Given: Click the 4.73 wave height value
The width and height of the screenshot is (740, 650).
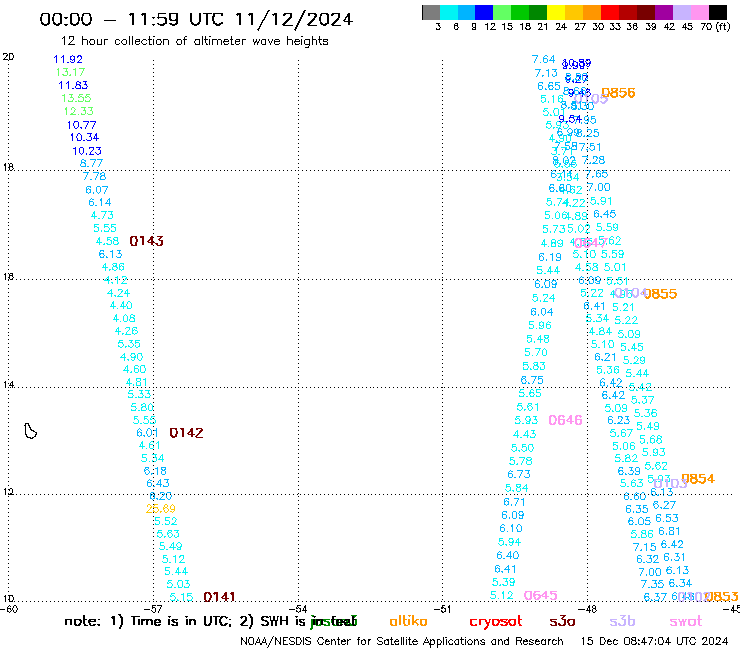Looking at the screenshot, I should click(x=102, y=215).
